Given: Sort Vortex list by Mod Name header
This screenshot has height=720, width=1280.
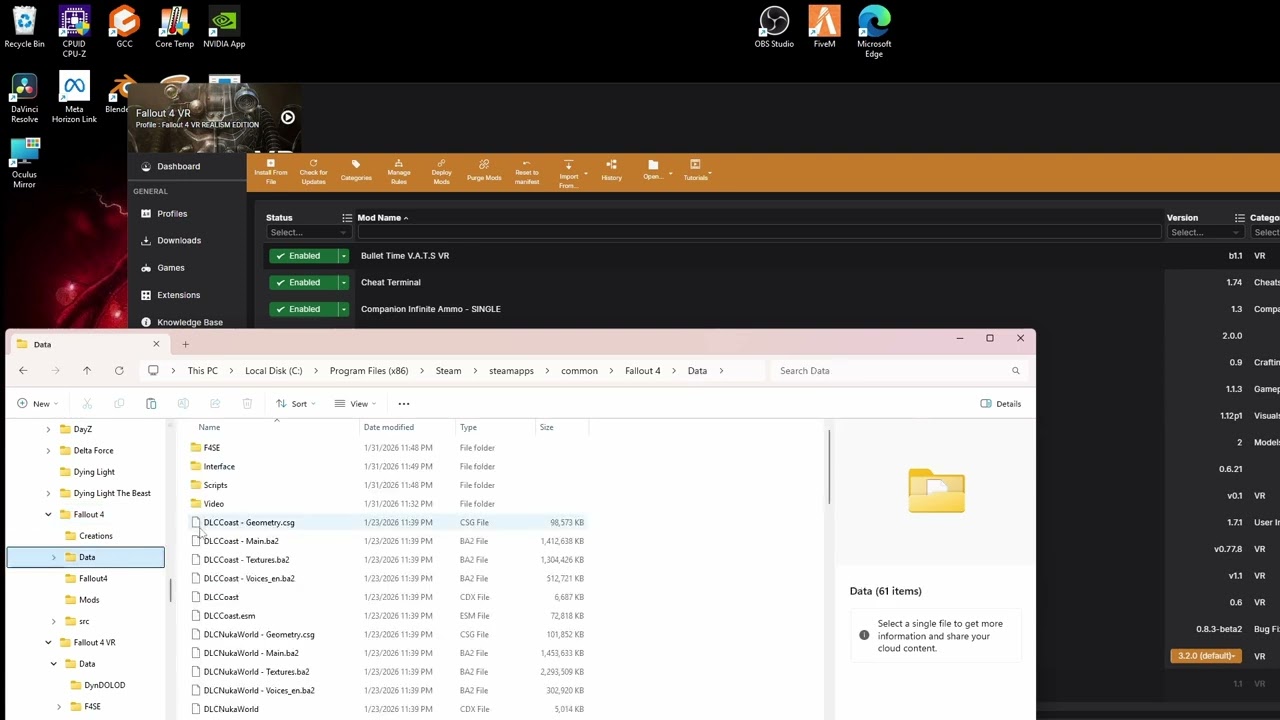Looking at the screenshot, I should click(382, 218).
